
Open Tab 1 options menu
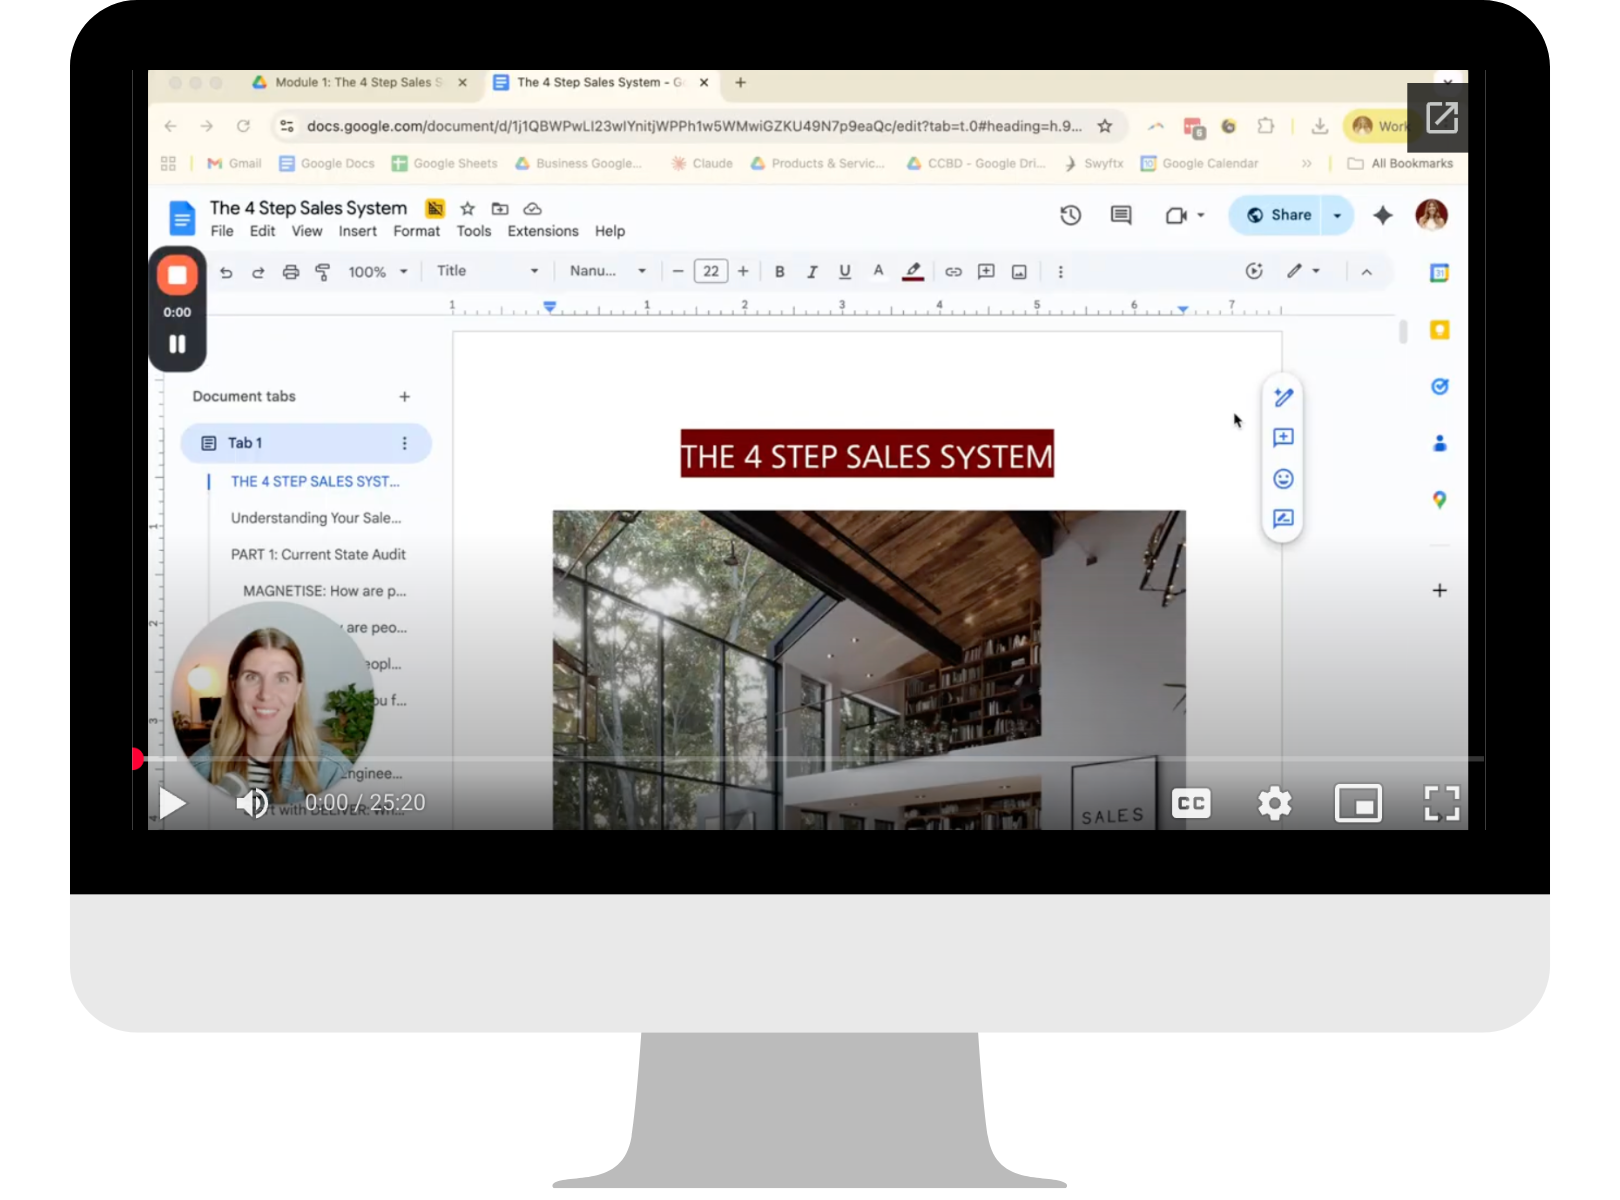404,443
